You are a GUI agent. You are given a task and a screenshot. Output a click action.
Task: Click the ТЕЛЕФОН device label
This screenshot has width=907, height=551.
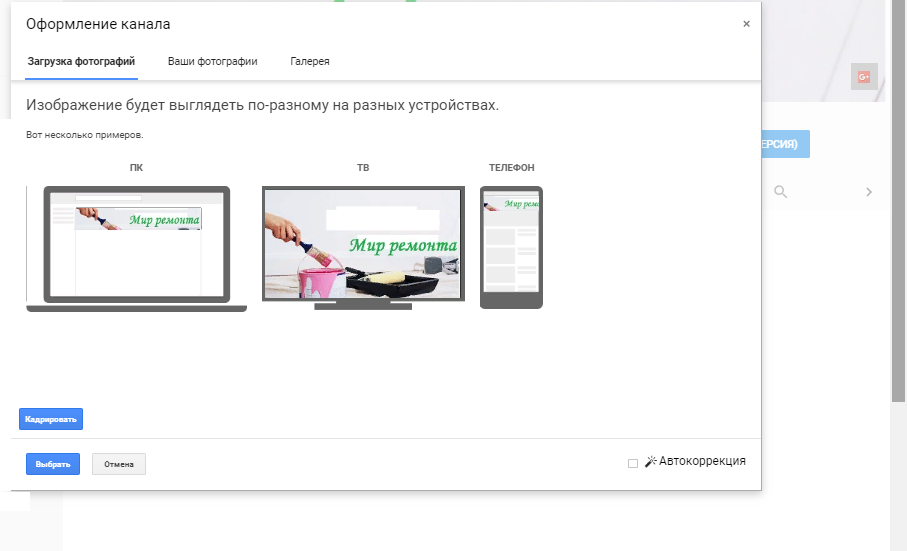(511, 168)
